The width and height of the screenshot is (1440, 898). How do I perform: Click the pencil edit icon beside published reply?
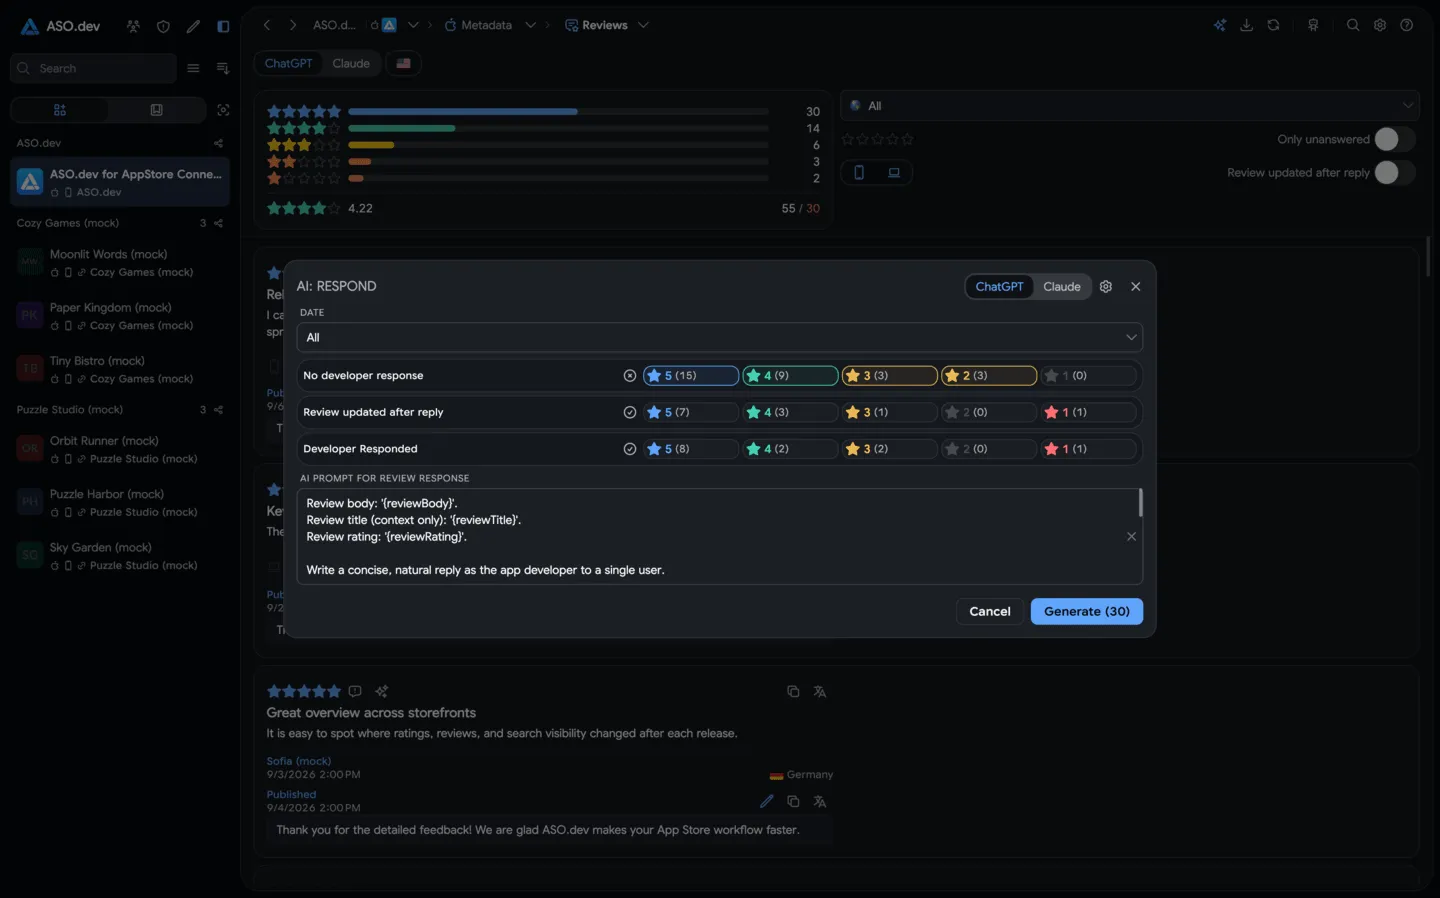[x=766, y=801]
